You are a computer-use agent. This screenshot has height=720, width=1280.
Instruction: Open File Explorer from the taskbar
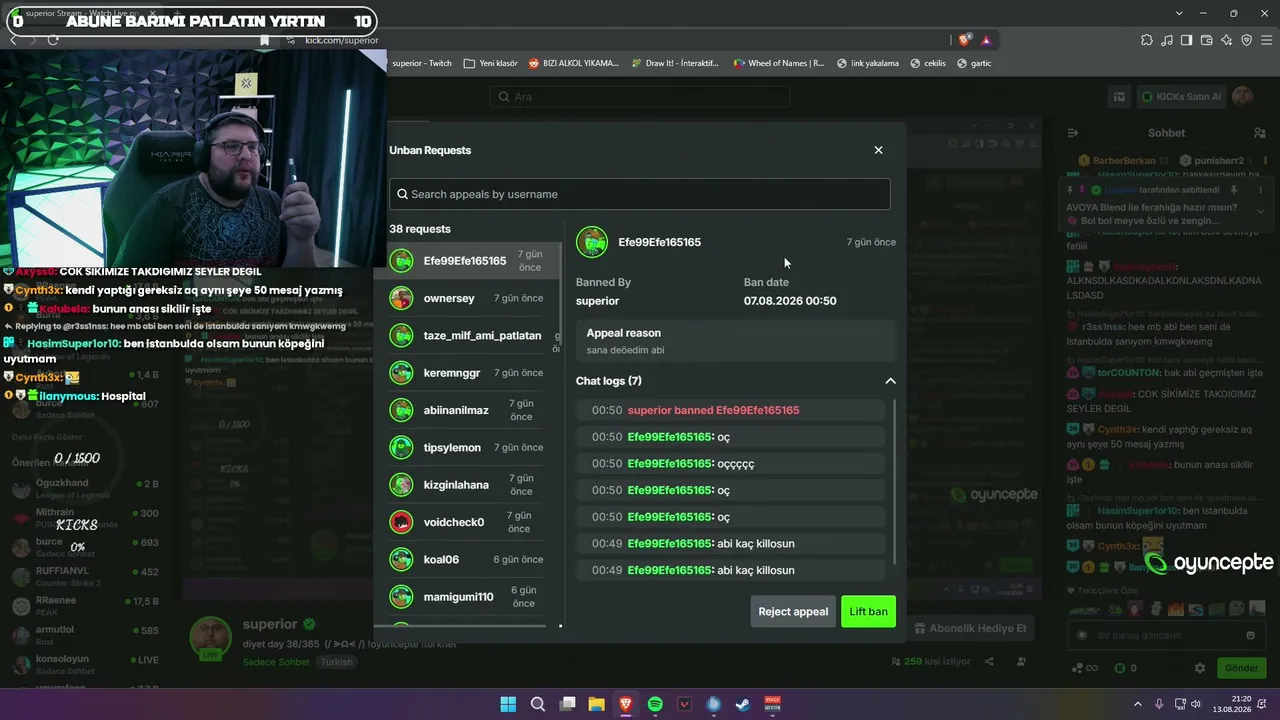pyautogui.click(x=596, y=704)
